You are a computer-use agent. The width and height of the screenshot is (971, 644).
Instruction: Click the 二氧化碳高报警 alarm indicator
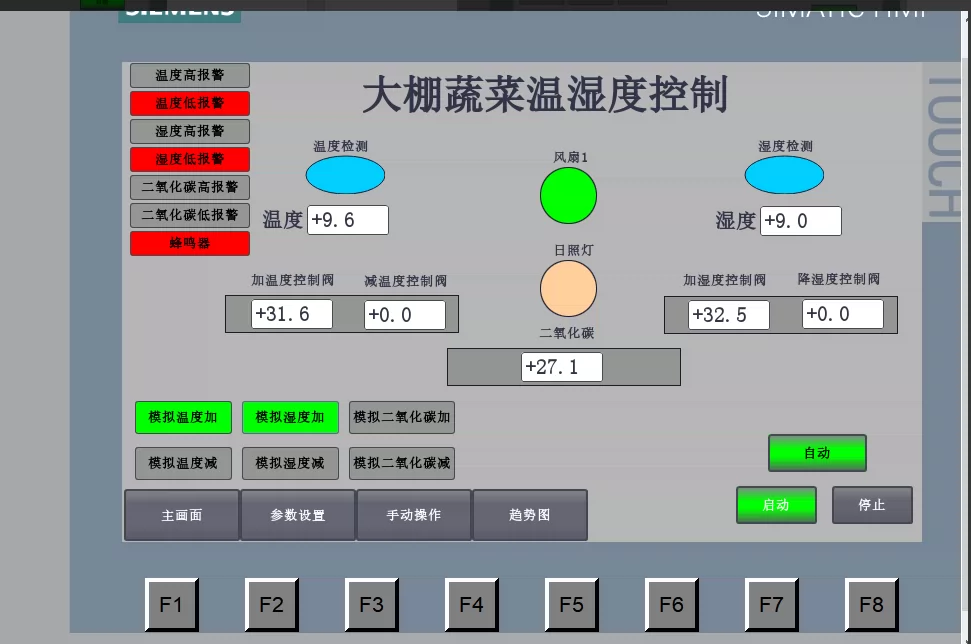(189, 187)
